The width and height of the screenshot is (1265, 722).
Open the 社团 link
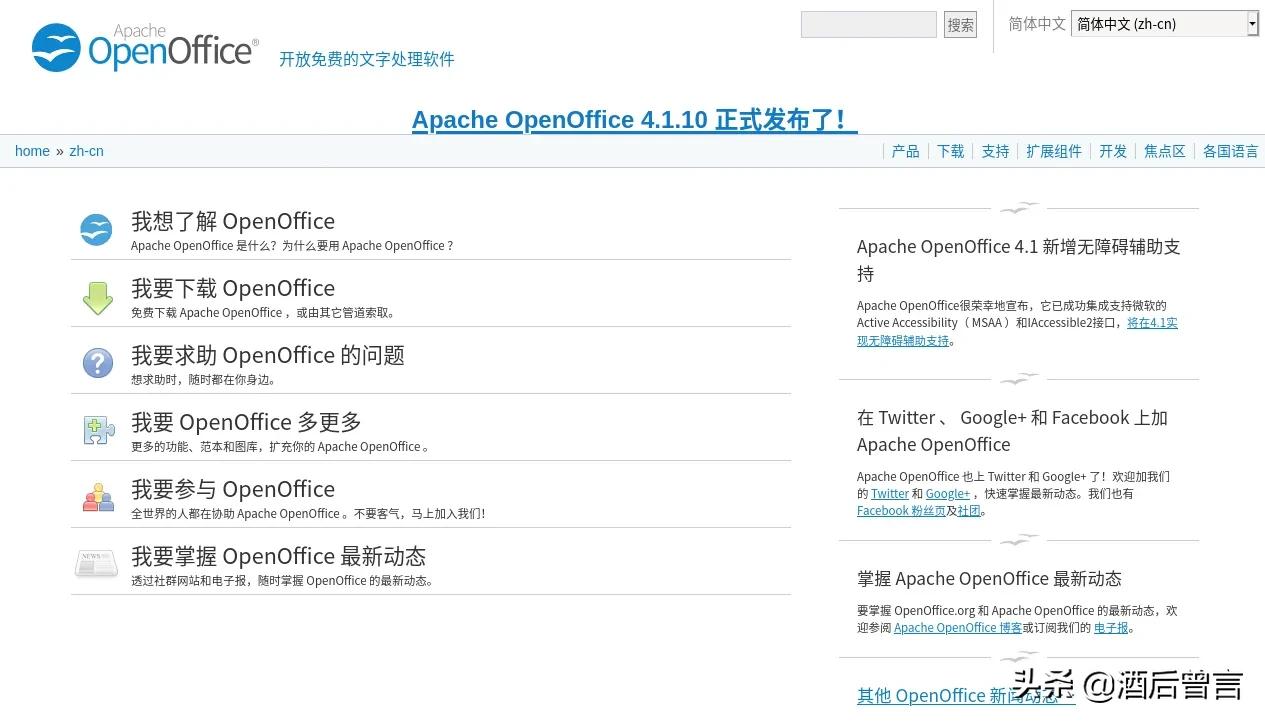(x=969, y=511)
